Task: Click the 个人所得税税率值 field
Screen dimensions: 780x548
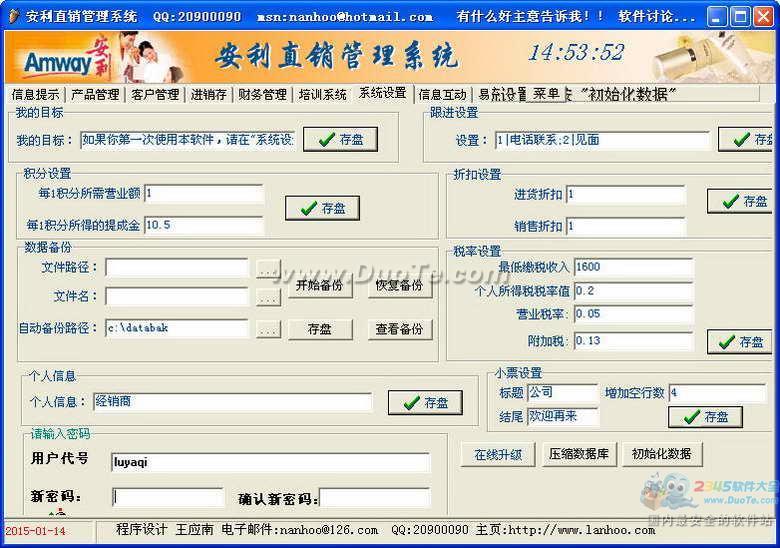Action: [x=634, y=291]
